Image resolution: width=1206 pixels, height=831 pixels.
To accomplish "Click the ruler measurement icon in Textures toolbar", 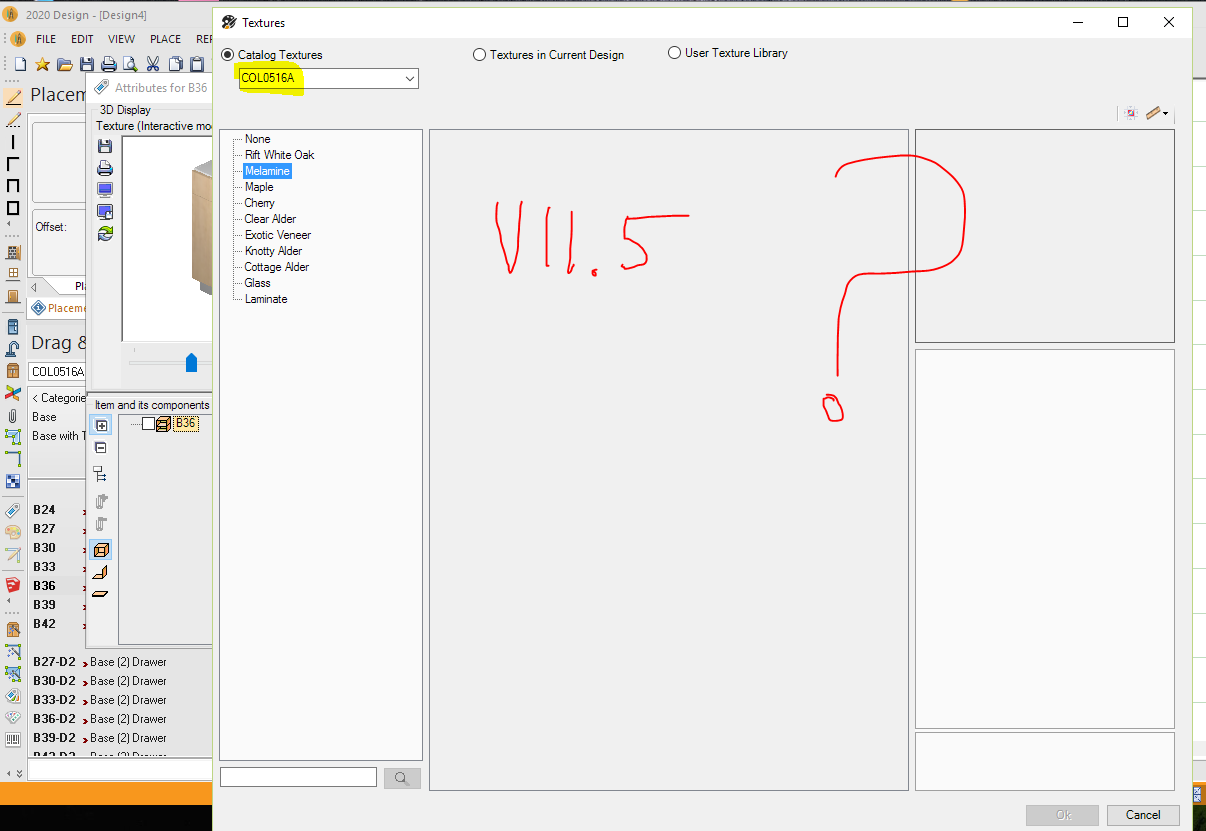I will 1154,113.
